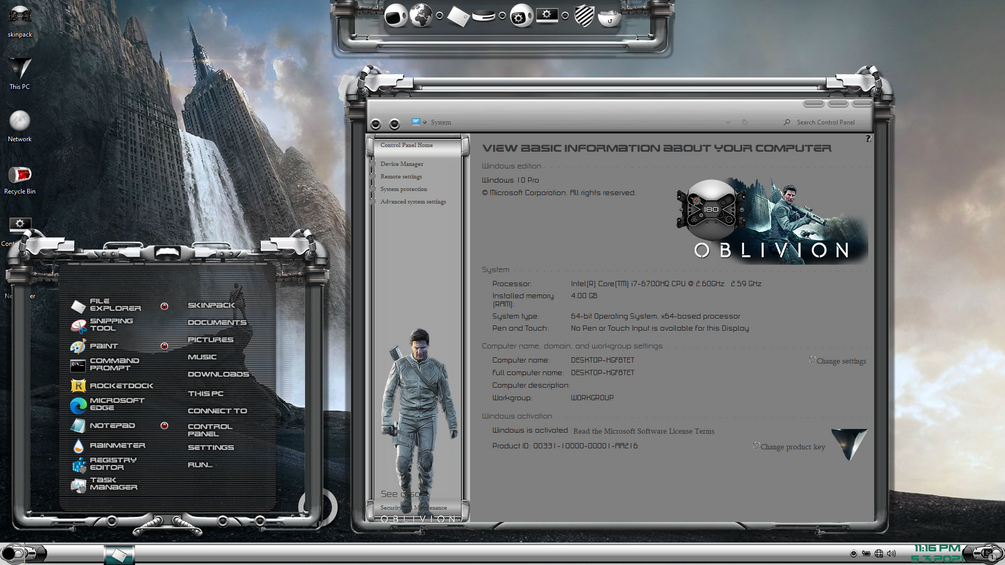Viewport: 1005px width, 565px height.
Task: Select Run... in the Start menu
Action: tap(199, 465)
